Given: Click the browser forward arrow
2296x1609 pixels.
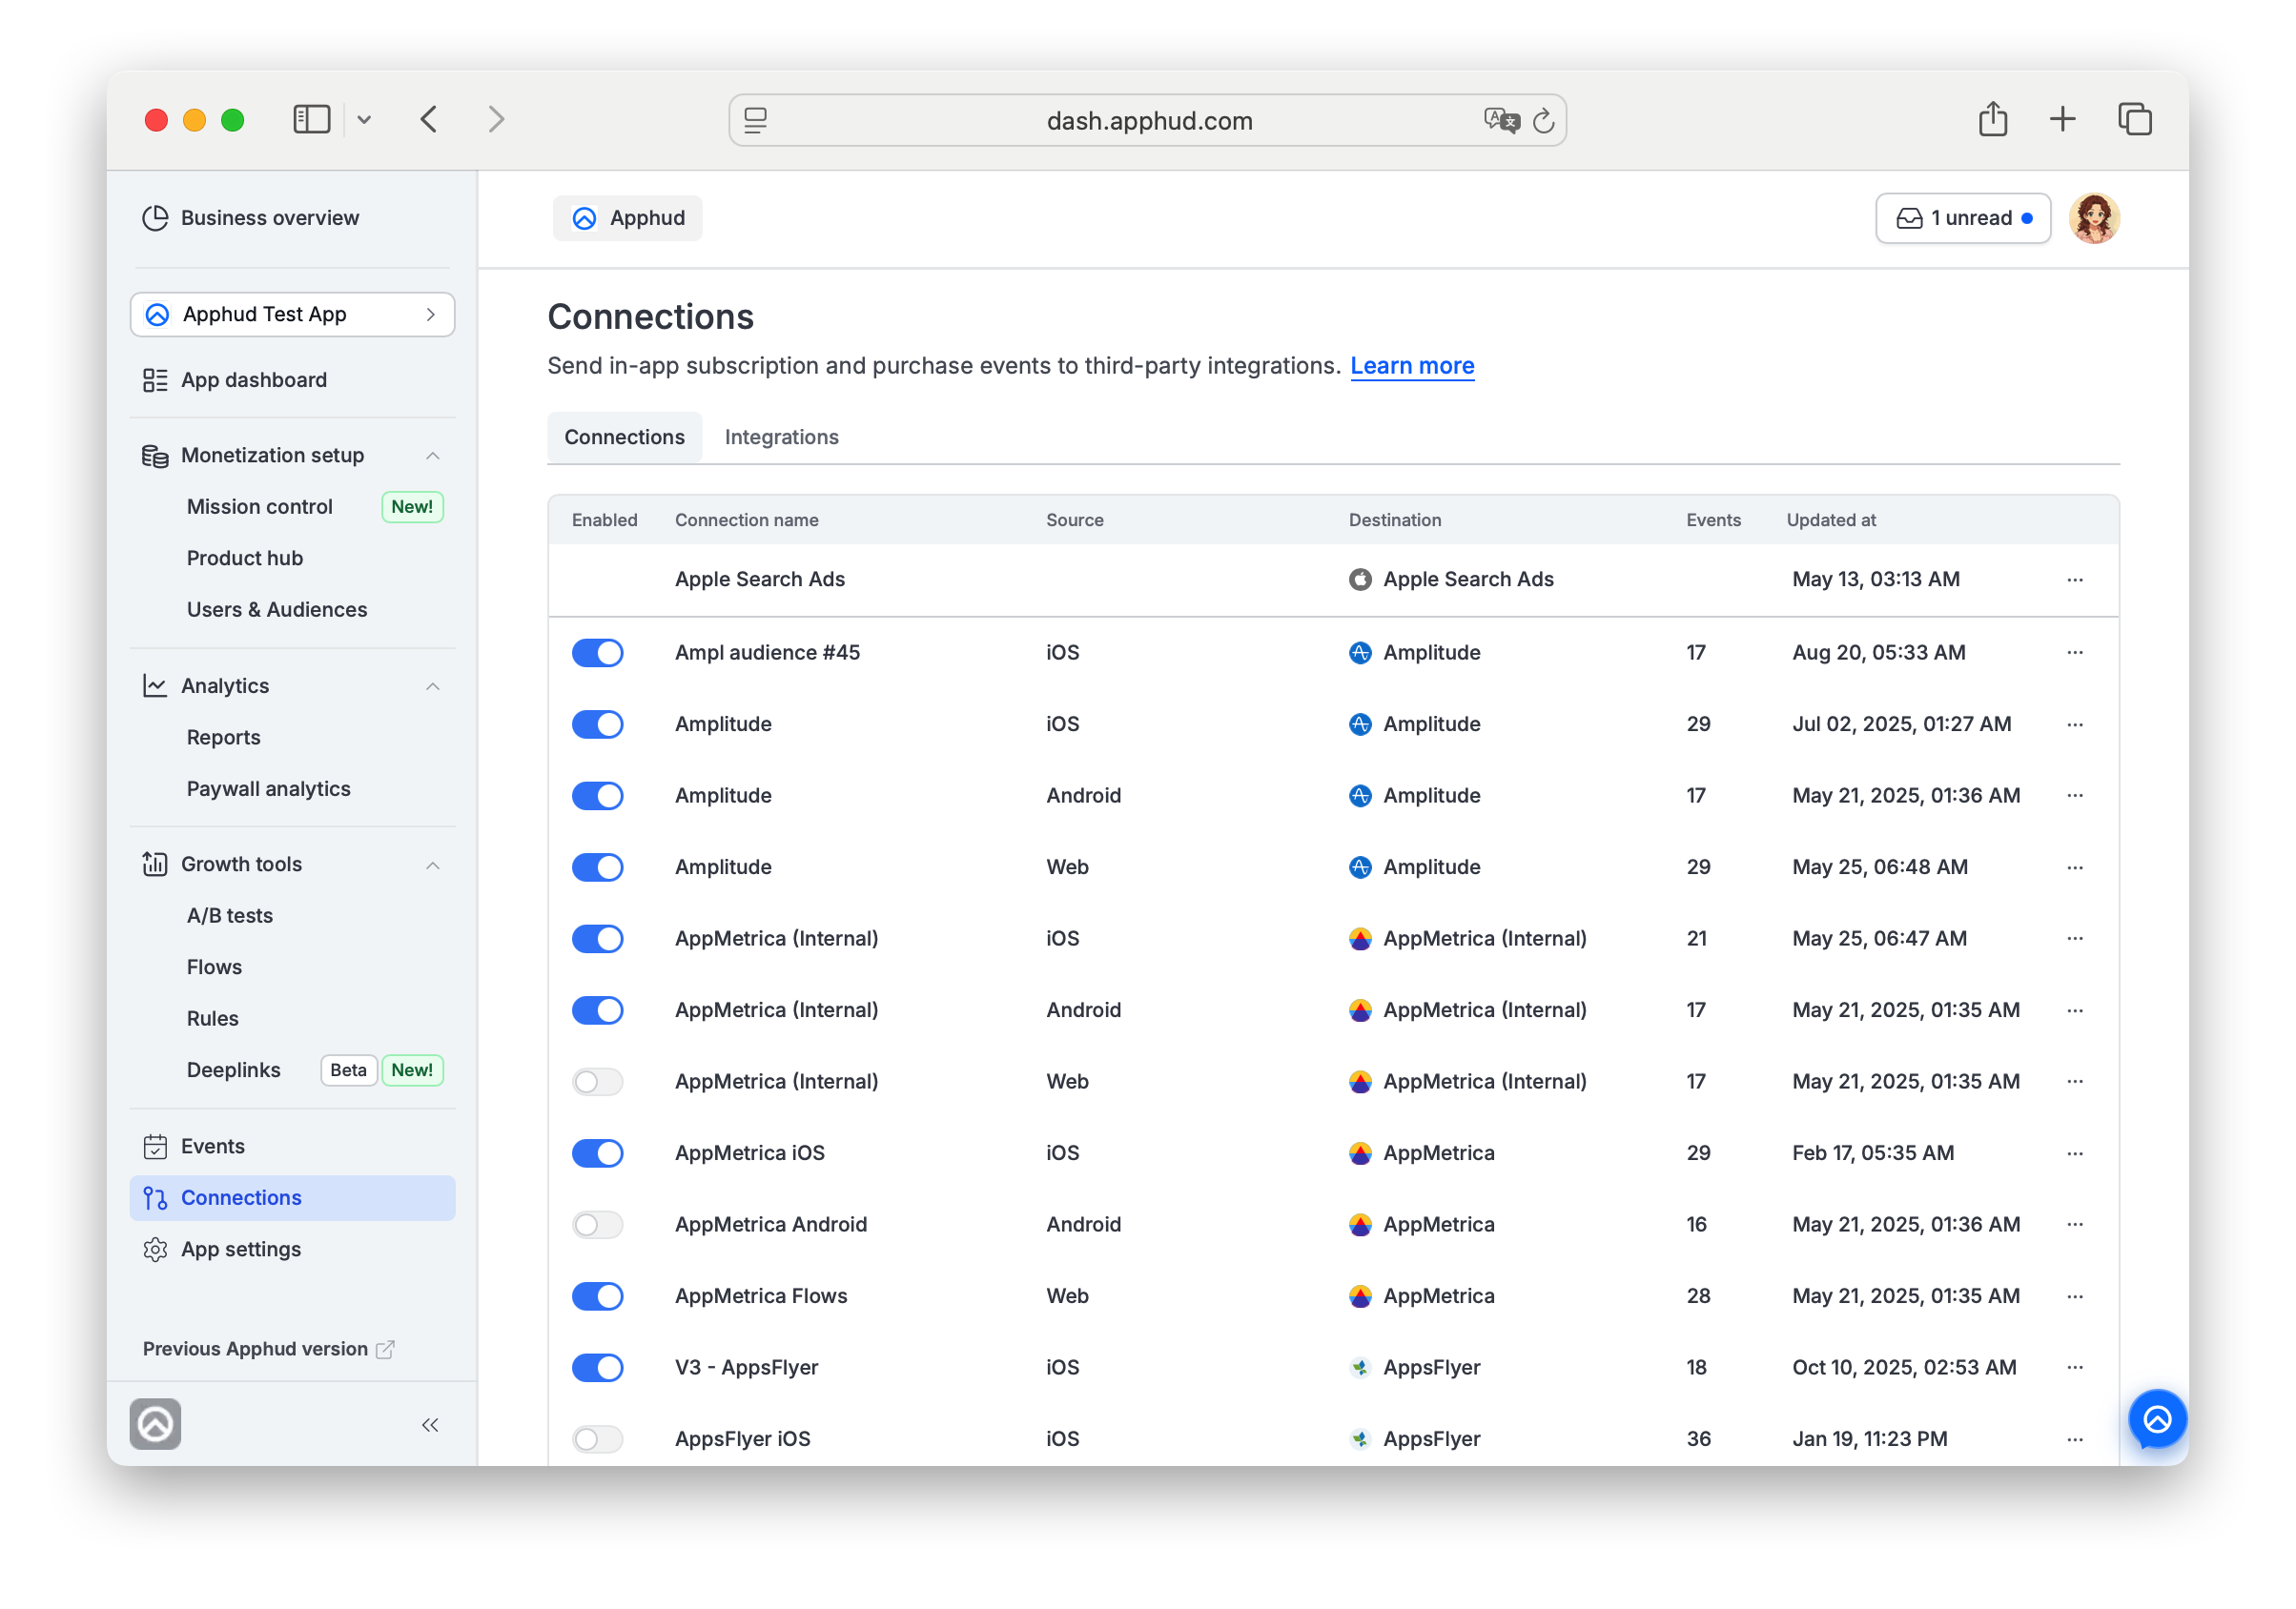Looking at the screenshot, I should [x=496, y=120].
